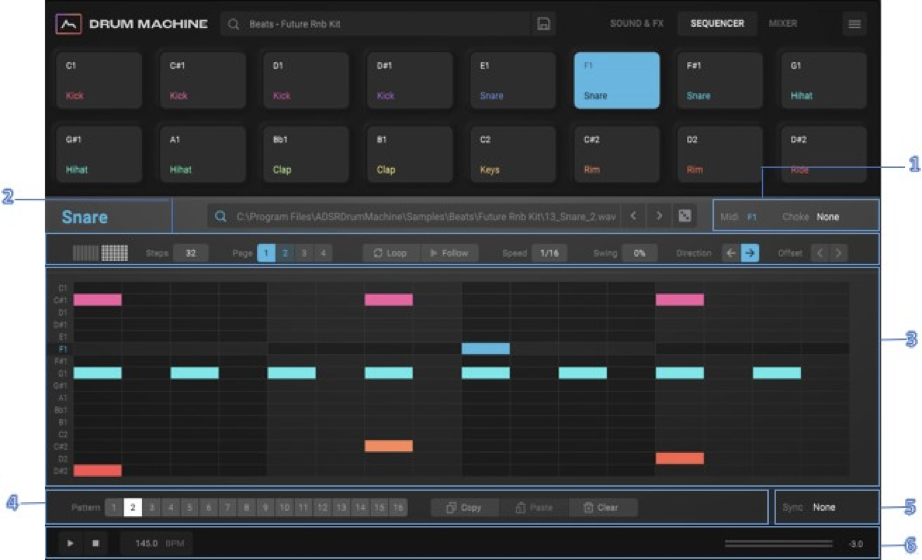
Task: Click the Steps 32 value
Action: pos(191,253)
